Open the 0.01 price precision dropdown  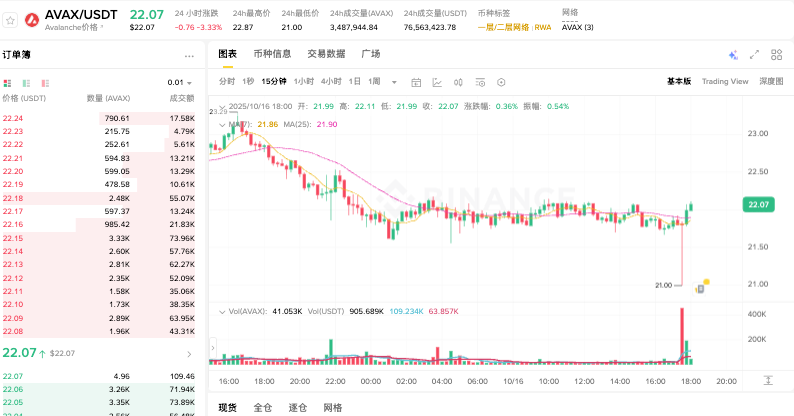tap(180, 82)
